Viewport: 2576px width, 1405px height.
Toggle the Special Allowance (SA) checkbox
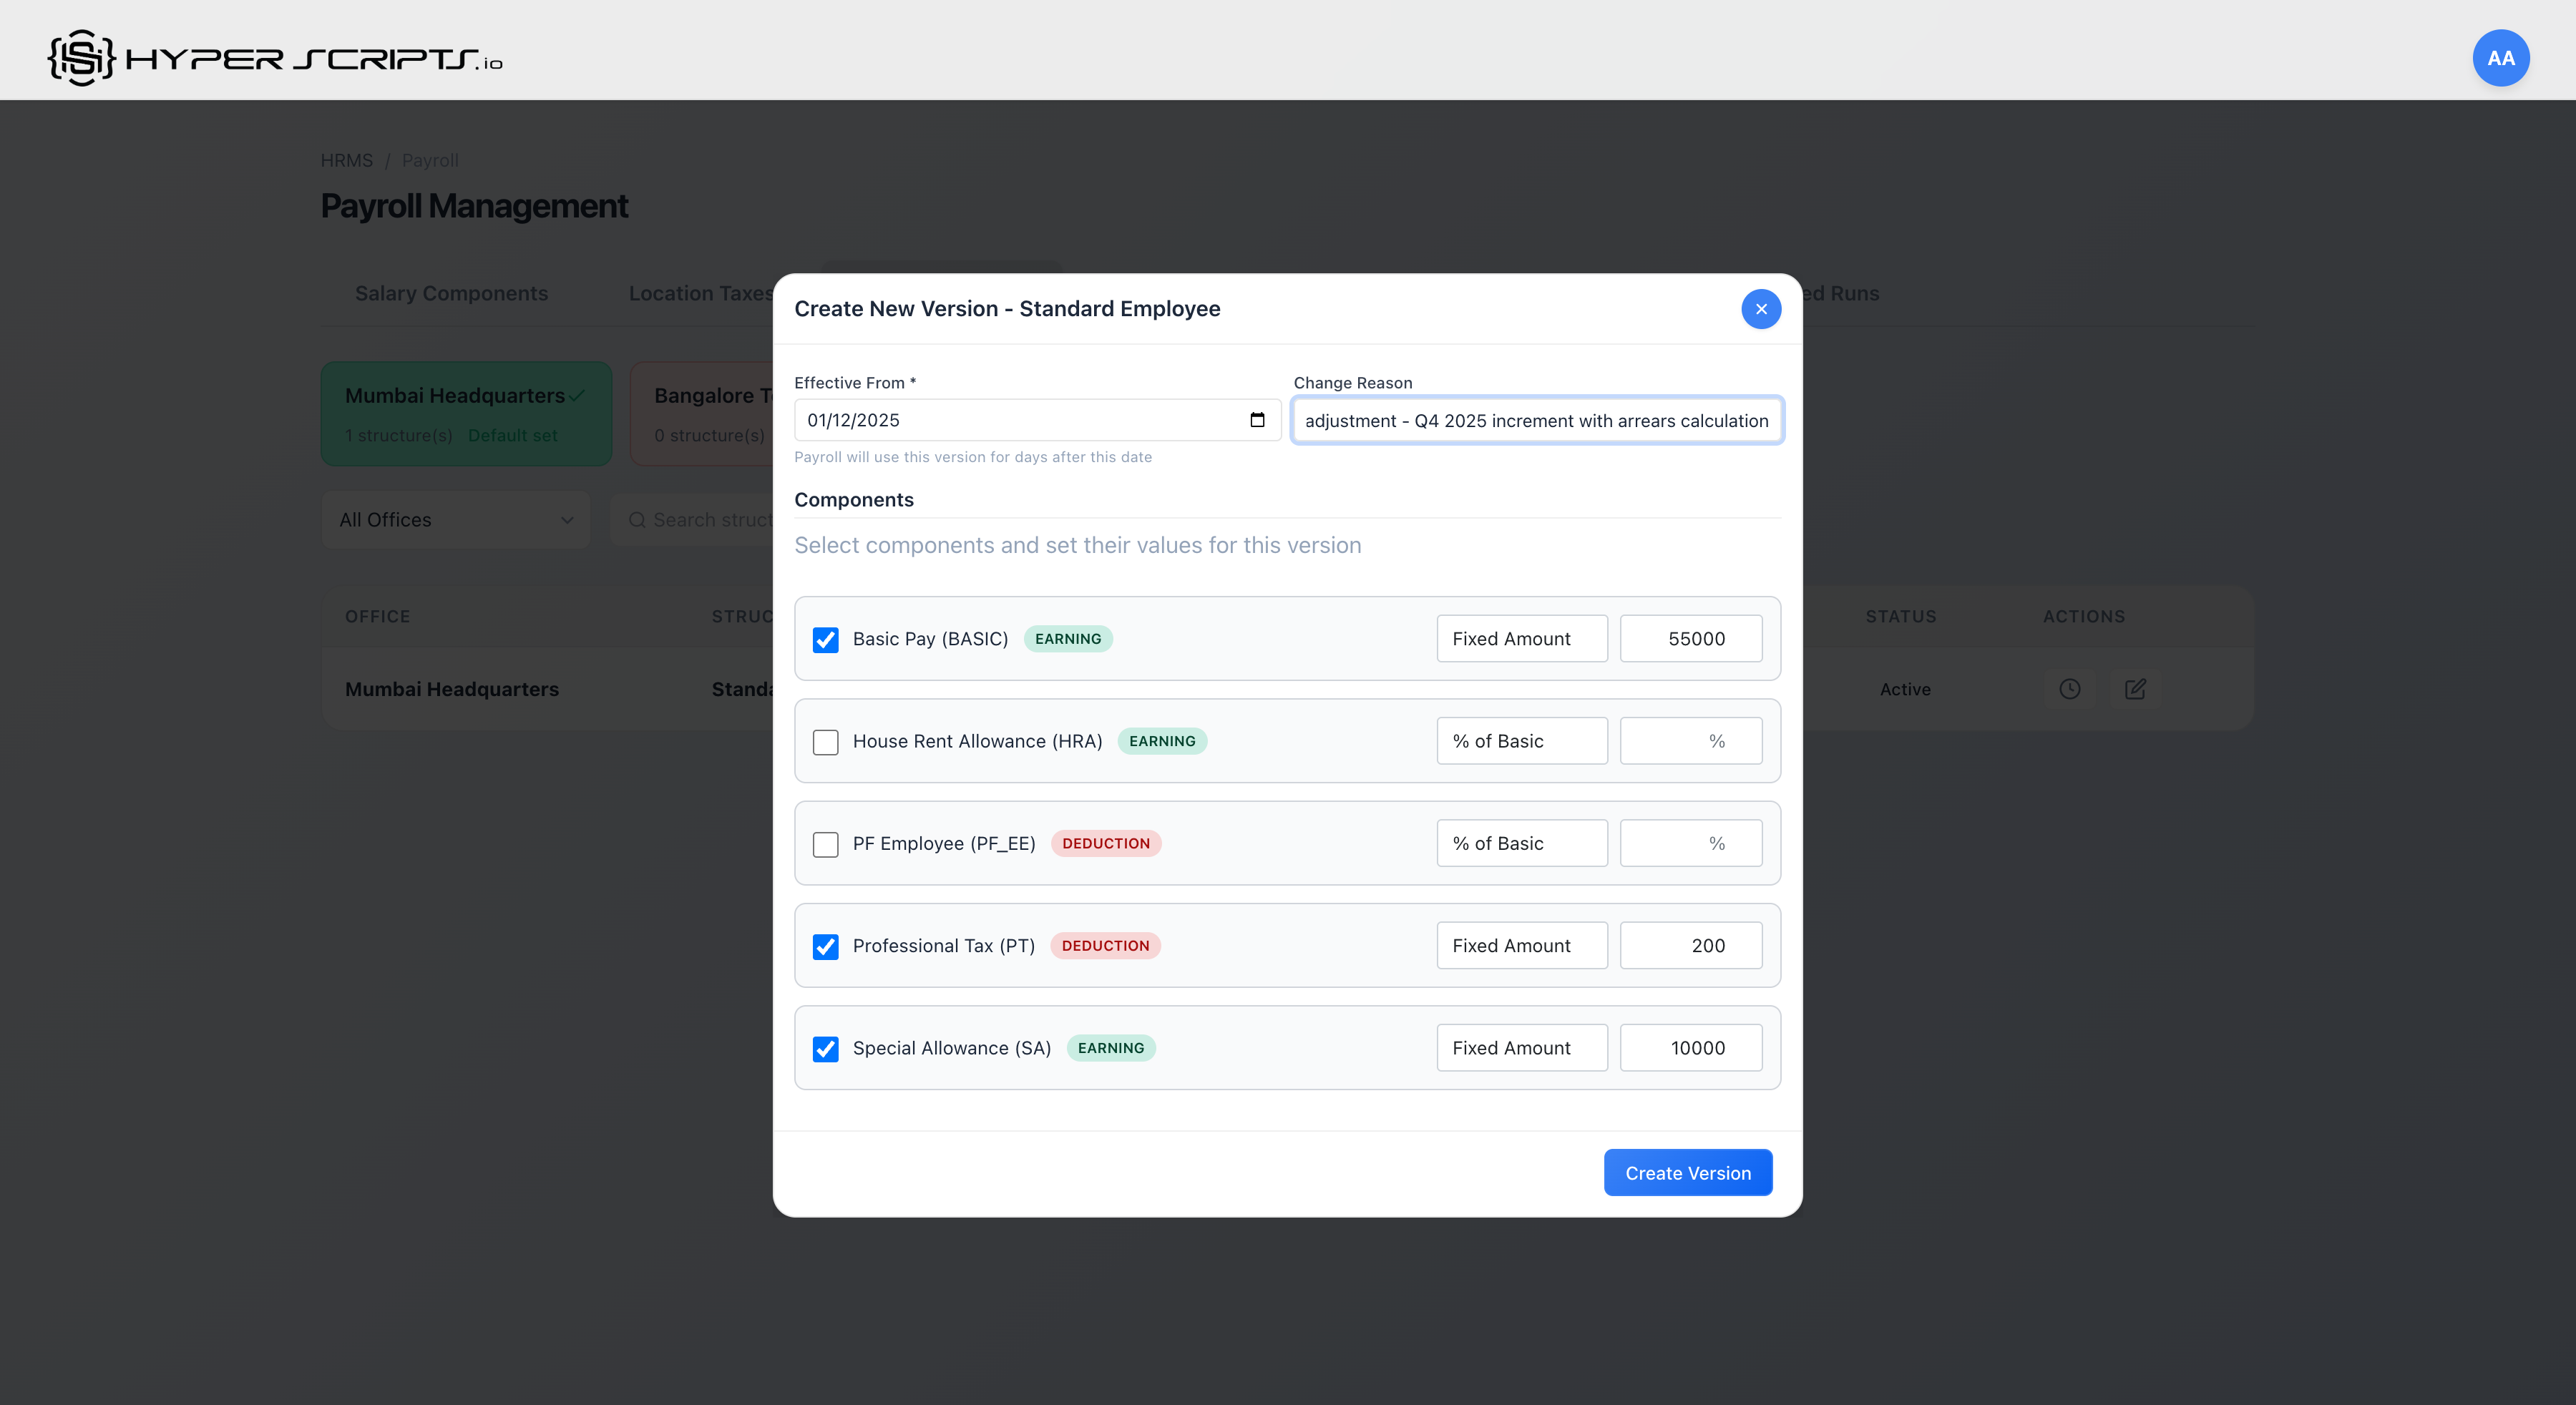[825, 1049]
